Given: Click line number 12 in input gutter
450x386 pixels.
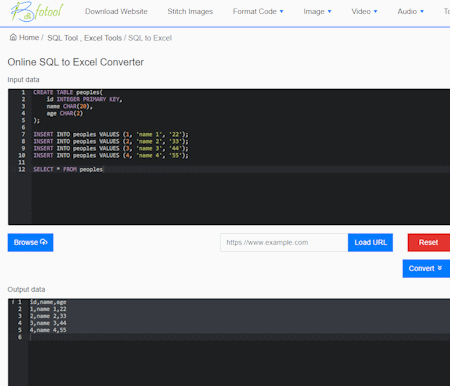Looking at the screenshot, I should [x=22, y=169].
